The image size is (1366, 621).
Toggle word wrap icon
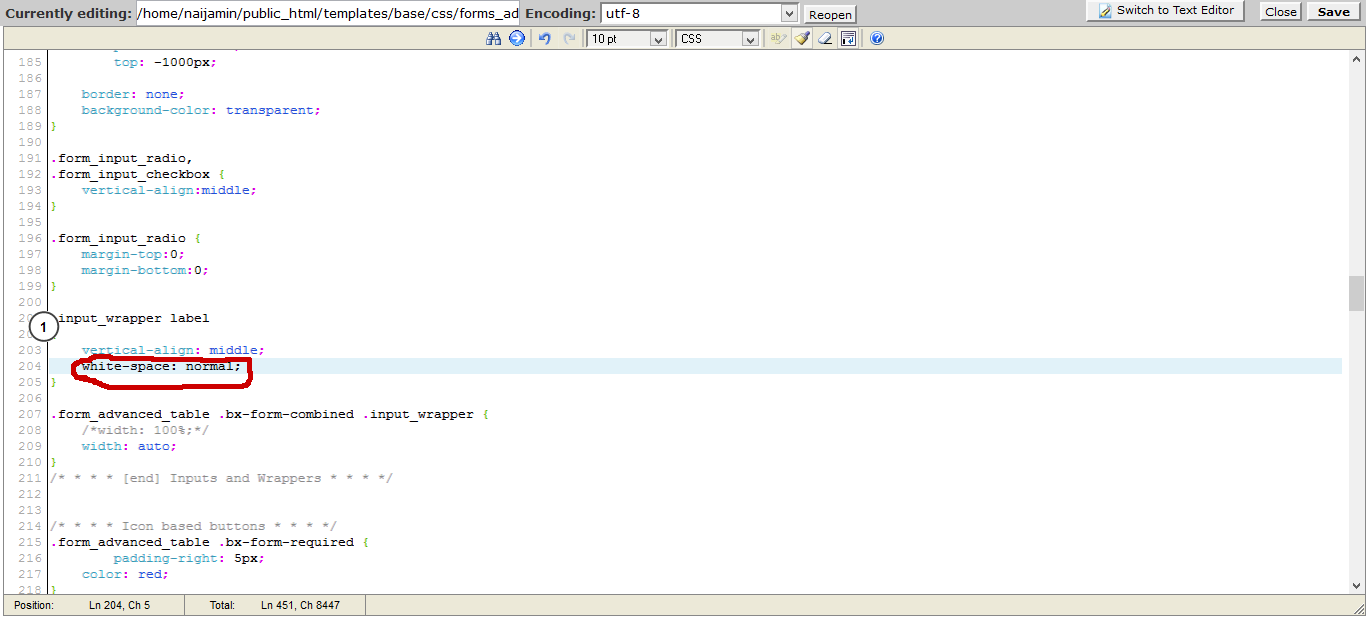pyautogui.click(x=849, y=39)
